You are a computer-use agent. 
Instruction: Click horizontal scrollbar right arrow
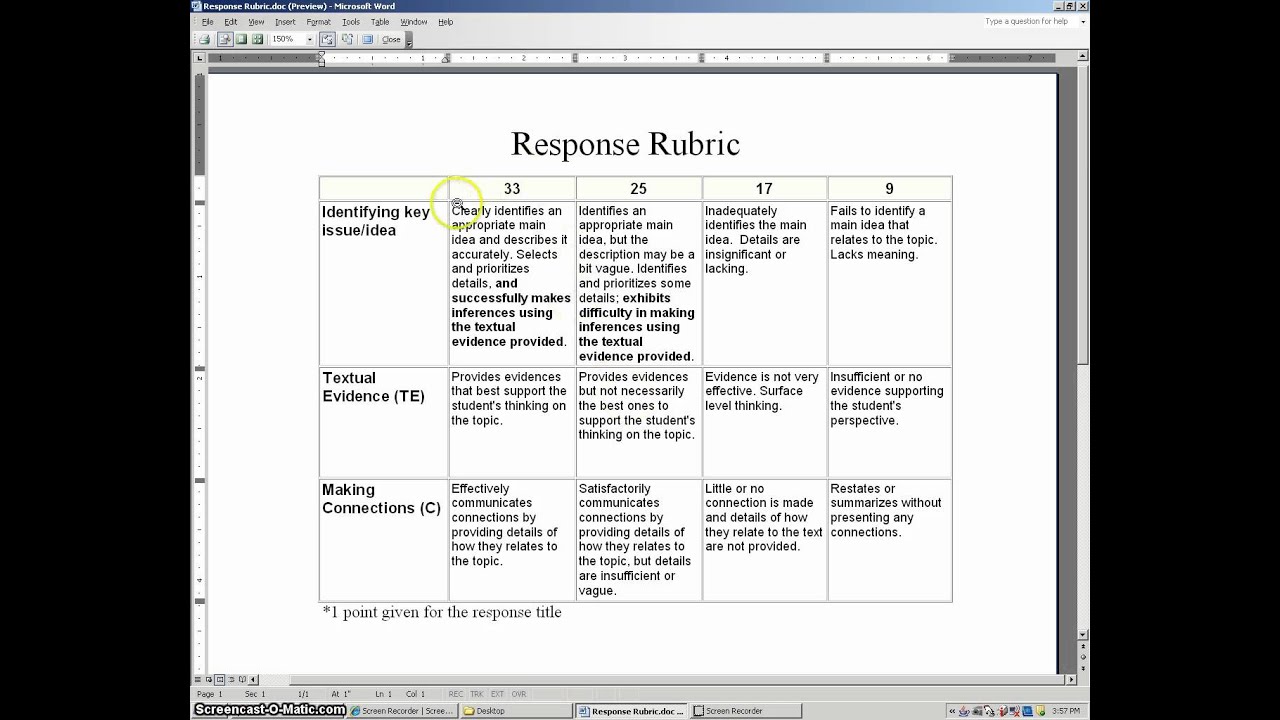coord(1071,680)
